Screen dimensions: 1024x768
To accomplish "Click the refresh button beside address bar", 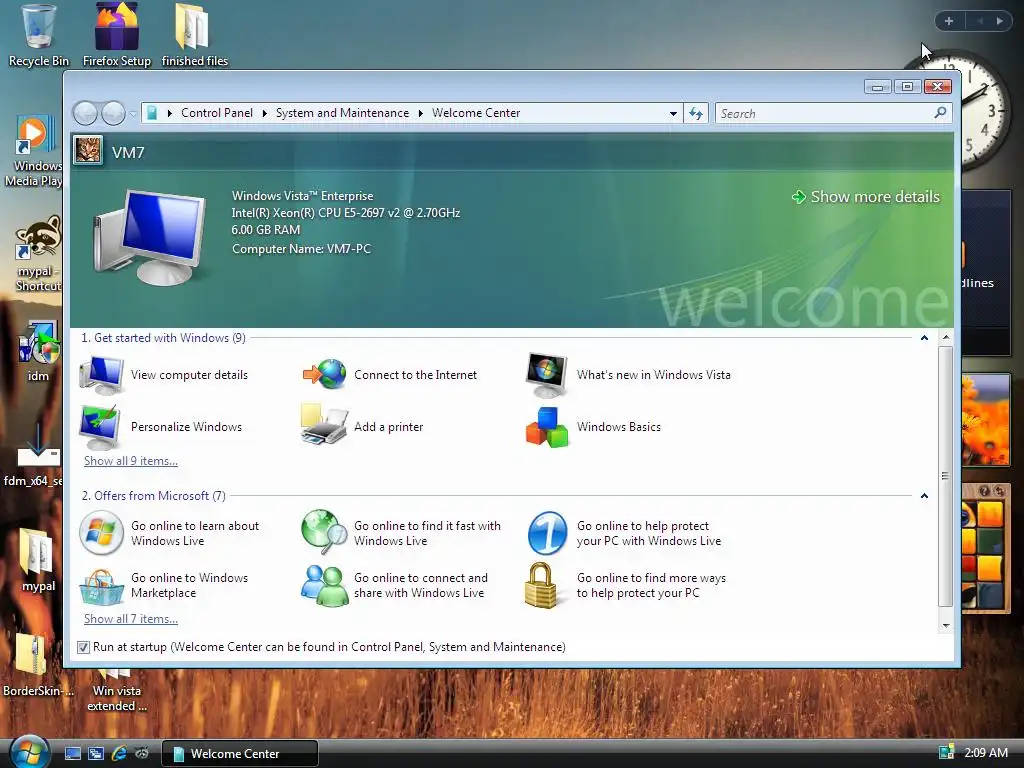I will [696, 114].
